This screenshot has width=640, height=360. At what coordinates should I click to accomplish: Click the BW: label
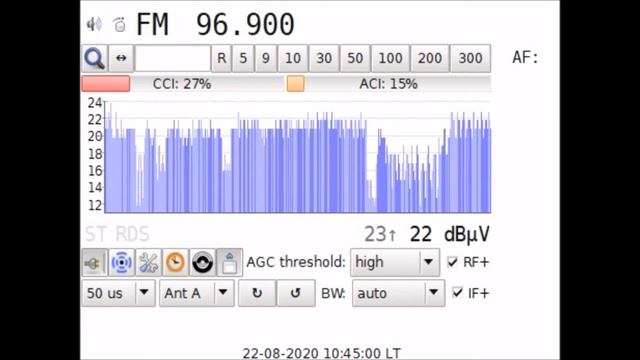coord(333,293)
